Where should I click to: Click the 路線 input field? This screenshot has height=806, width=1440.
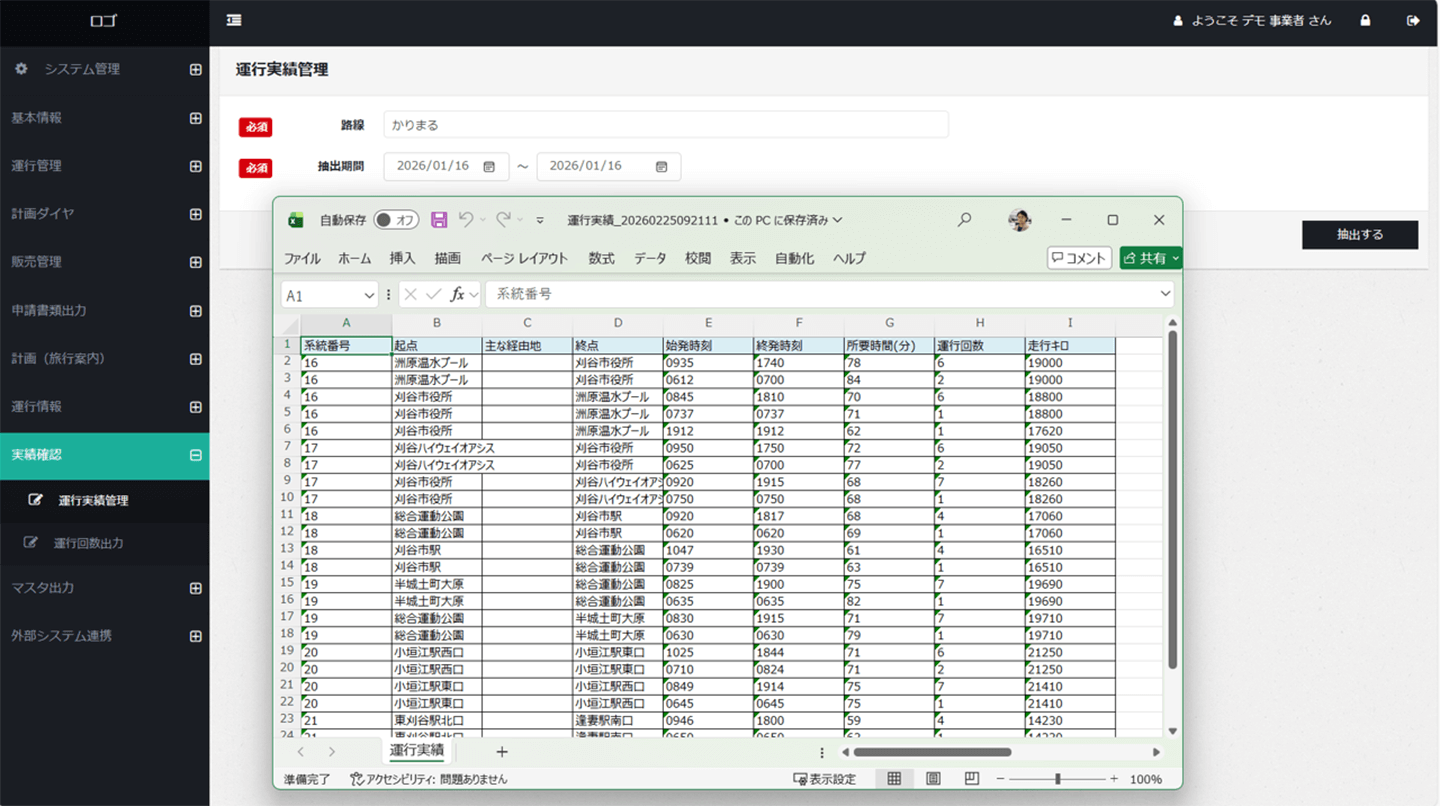(x=665, y=125)
